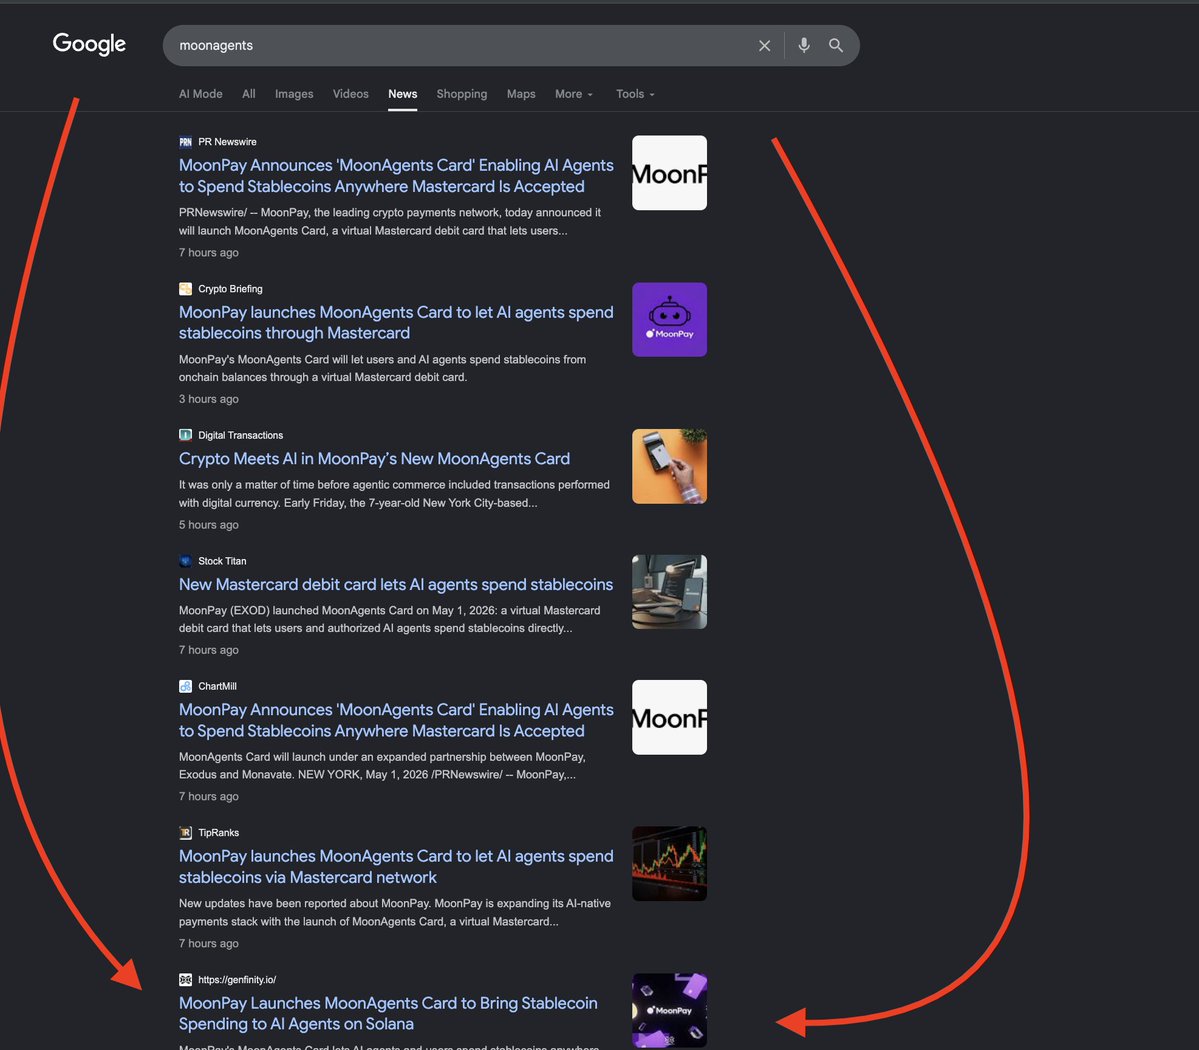This screenshot has width=1199, height=1050.
Task: Click purple robot MoonPay thumbnail
Action: [x=669, y=320]
